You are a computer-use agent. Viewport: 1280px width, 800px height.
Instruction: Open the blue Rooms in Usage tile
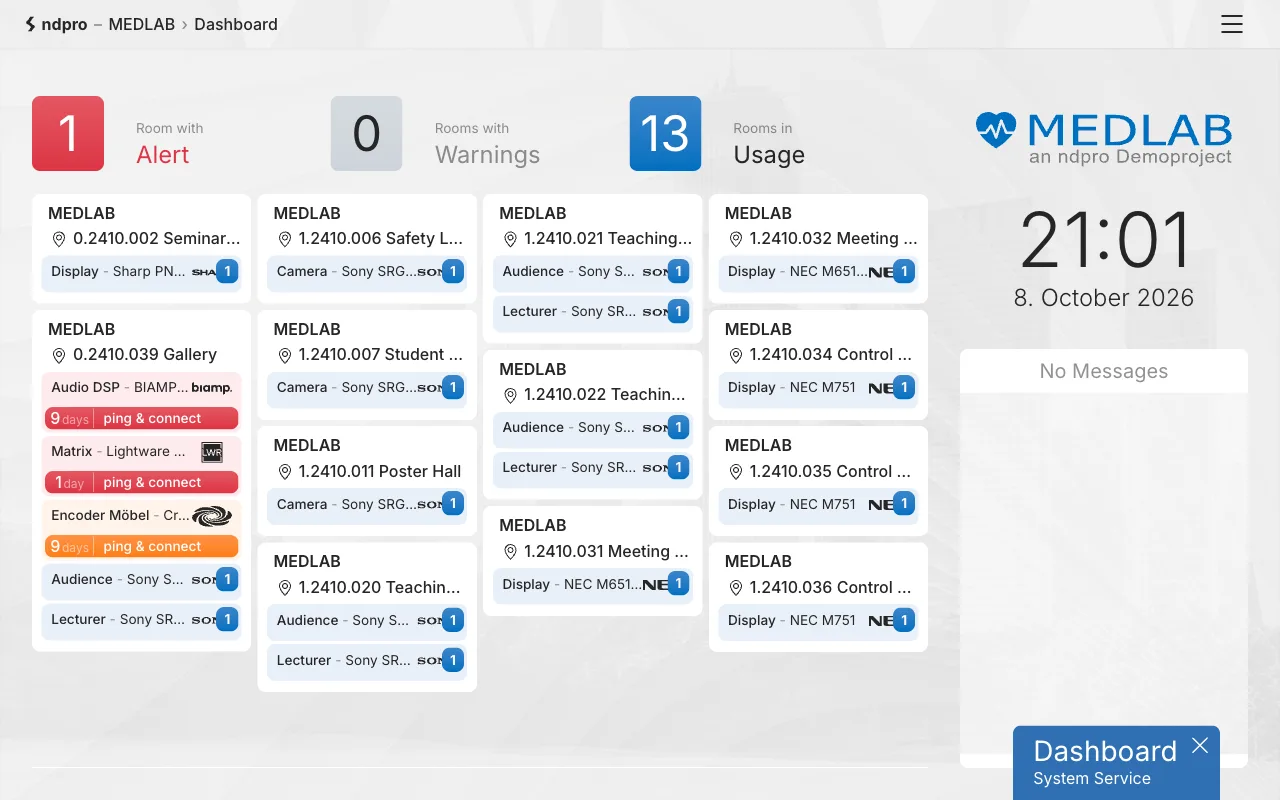(x=665, y=133)
